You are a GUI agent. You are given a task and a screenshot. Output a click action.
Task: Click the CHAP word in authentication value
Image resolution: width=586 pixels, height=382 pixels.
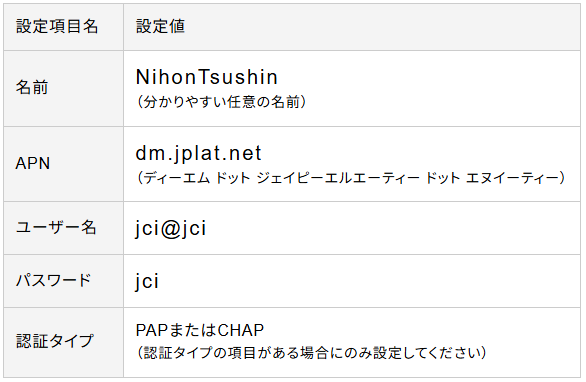coord(241,330)
